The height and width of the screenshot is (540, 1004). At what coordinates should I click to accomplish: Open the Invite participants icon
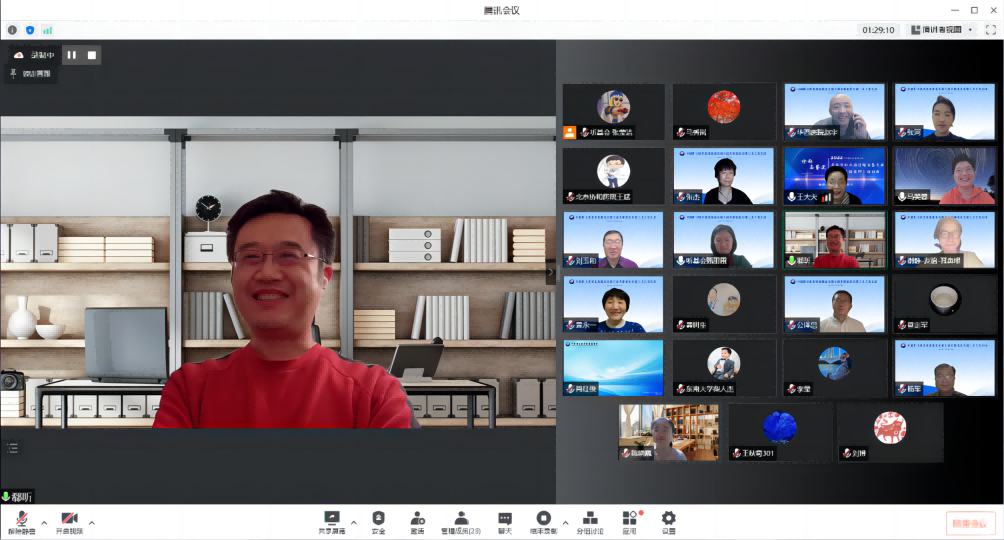pos(417,519)
